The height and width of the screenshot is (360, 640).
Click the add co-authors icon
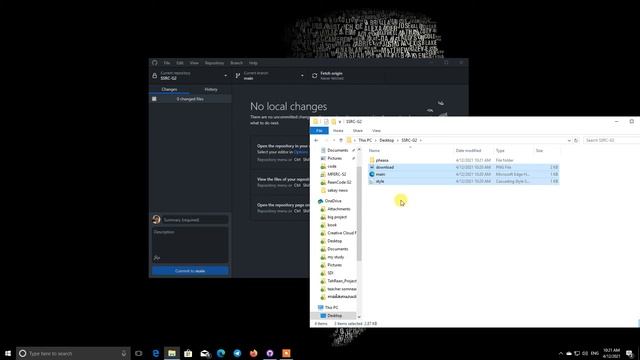[157, 258]
